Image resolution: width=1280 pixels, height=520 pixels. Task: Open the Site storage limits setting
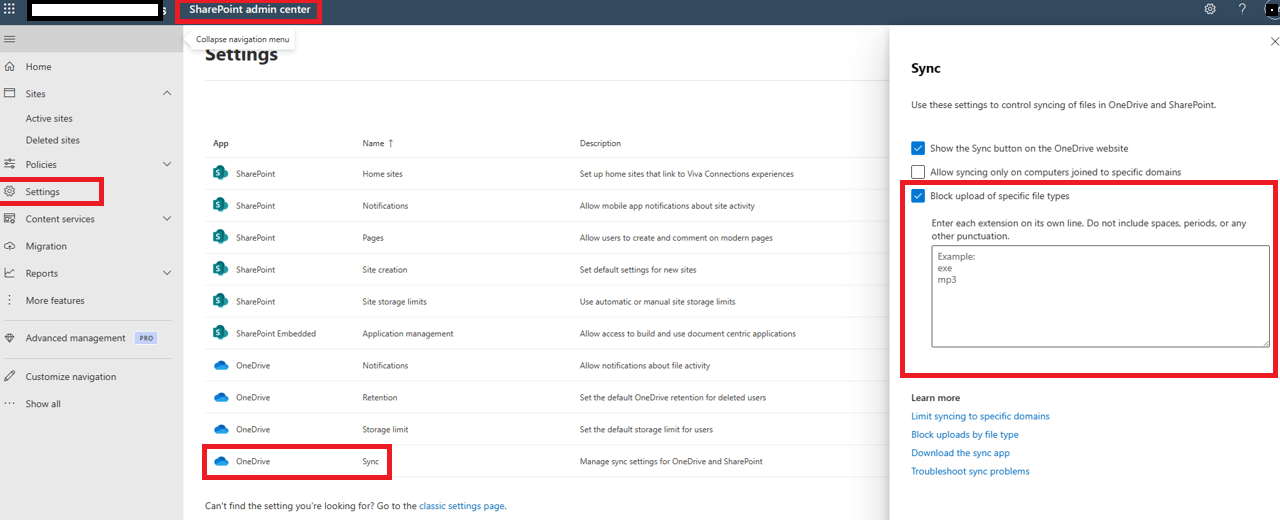click(398, 302)
